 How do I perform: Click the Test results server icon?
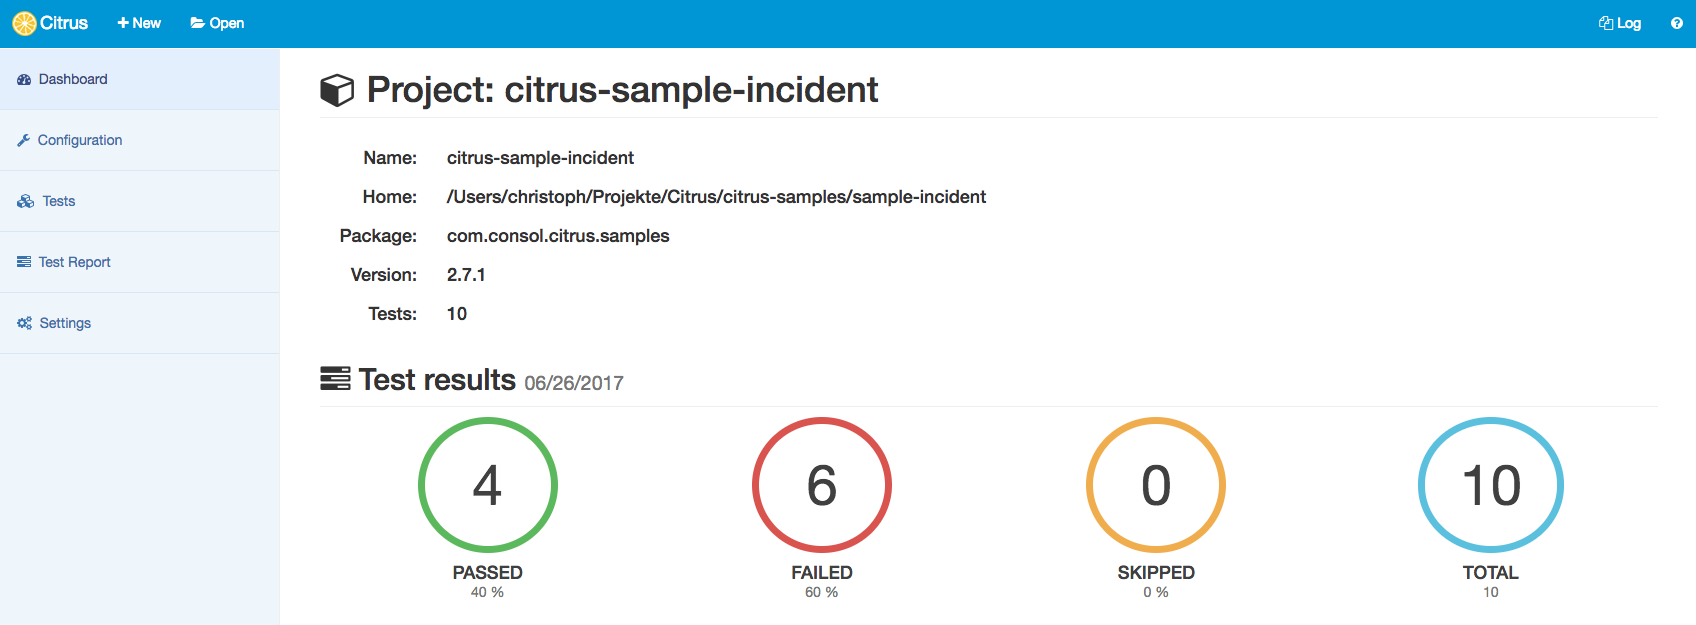(335, 379)
